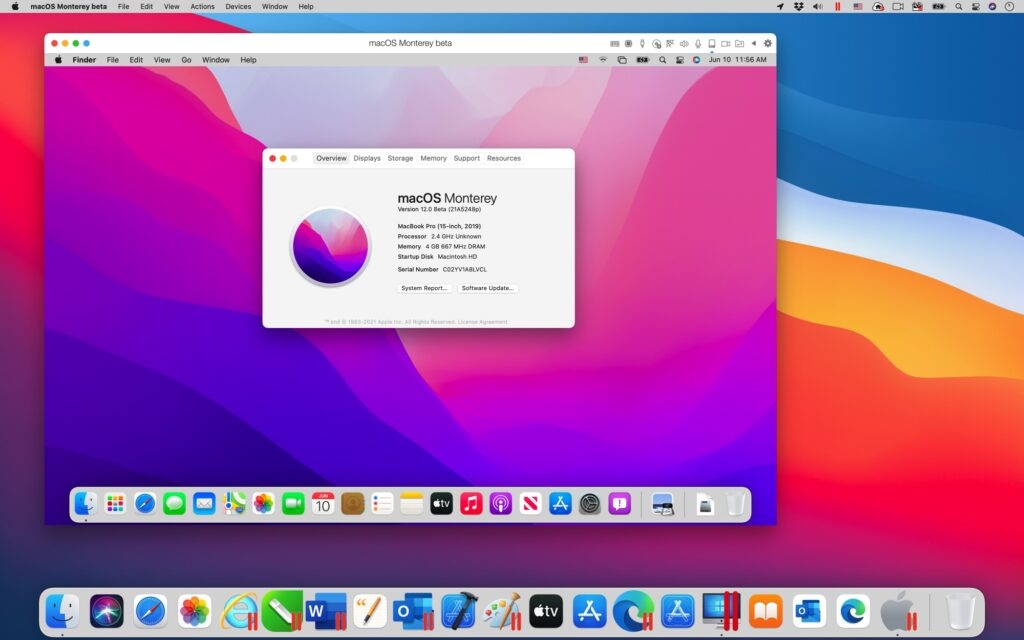The height and width of the screenshot is (640, 1024).
Task: Open Control Center in the guest menu bar
Action: tap(680, 60)
